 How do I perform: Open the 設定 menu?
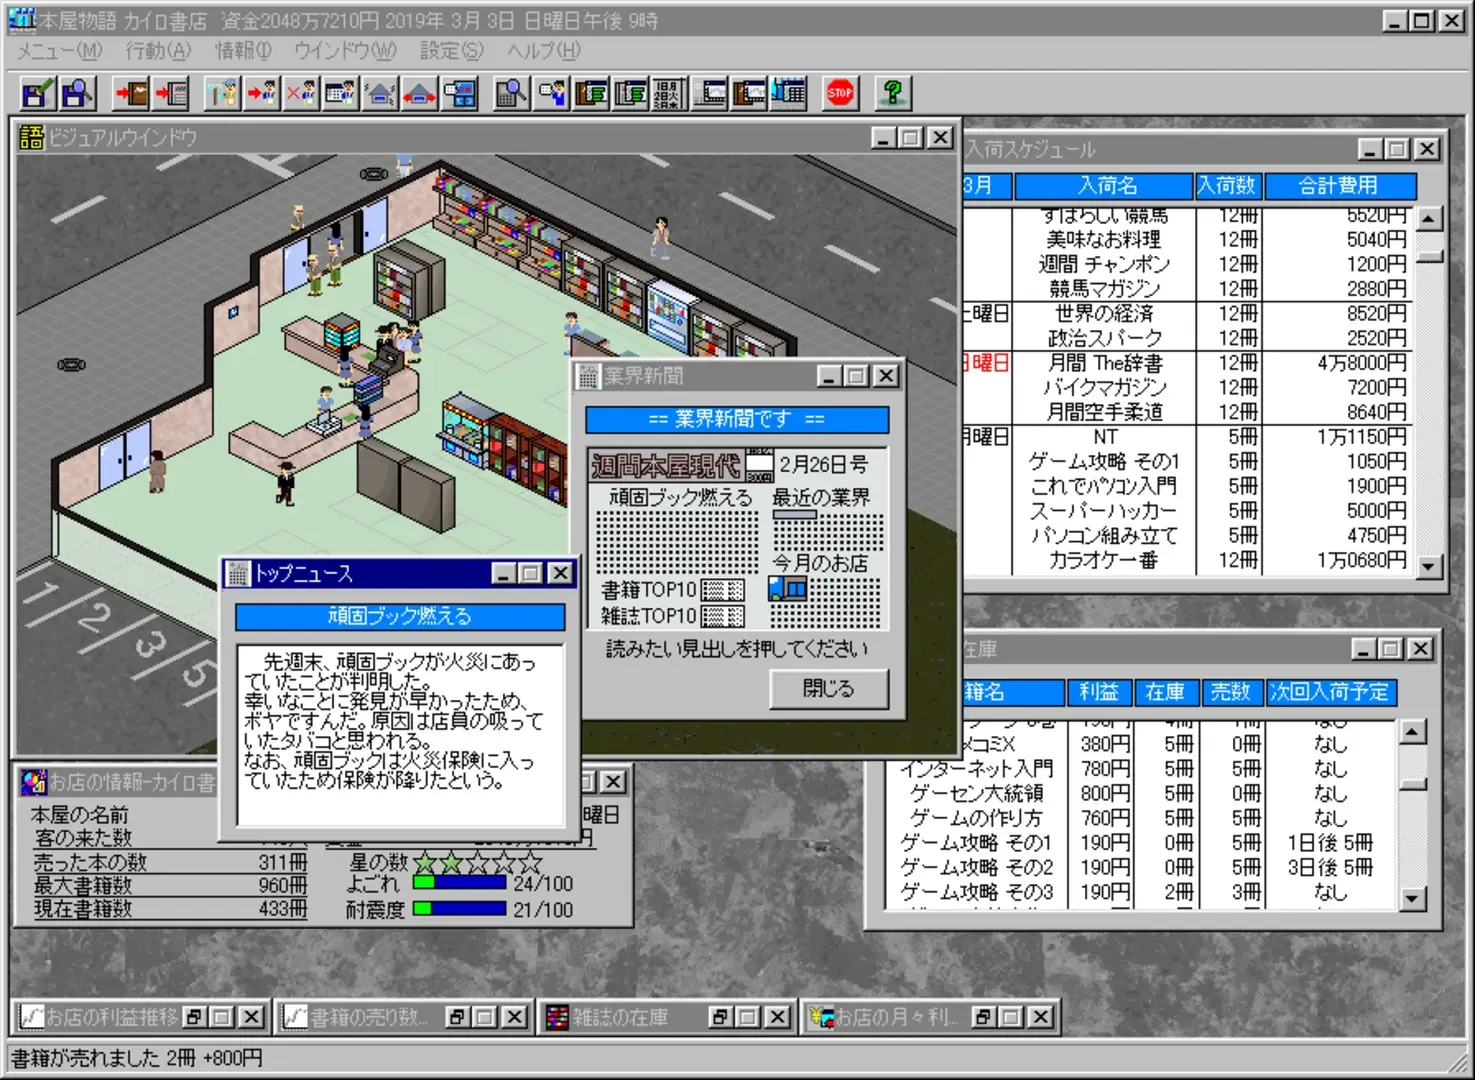click(448, 51)
